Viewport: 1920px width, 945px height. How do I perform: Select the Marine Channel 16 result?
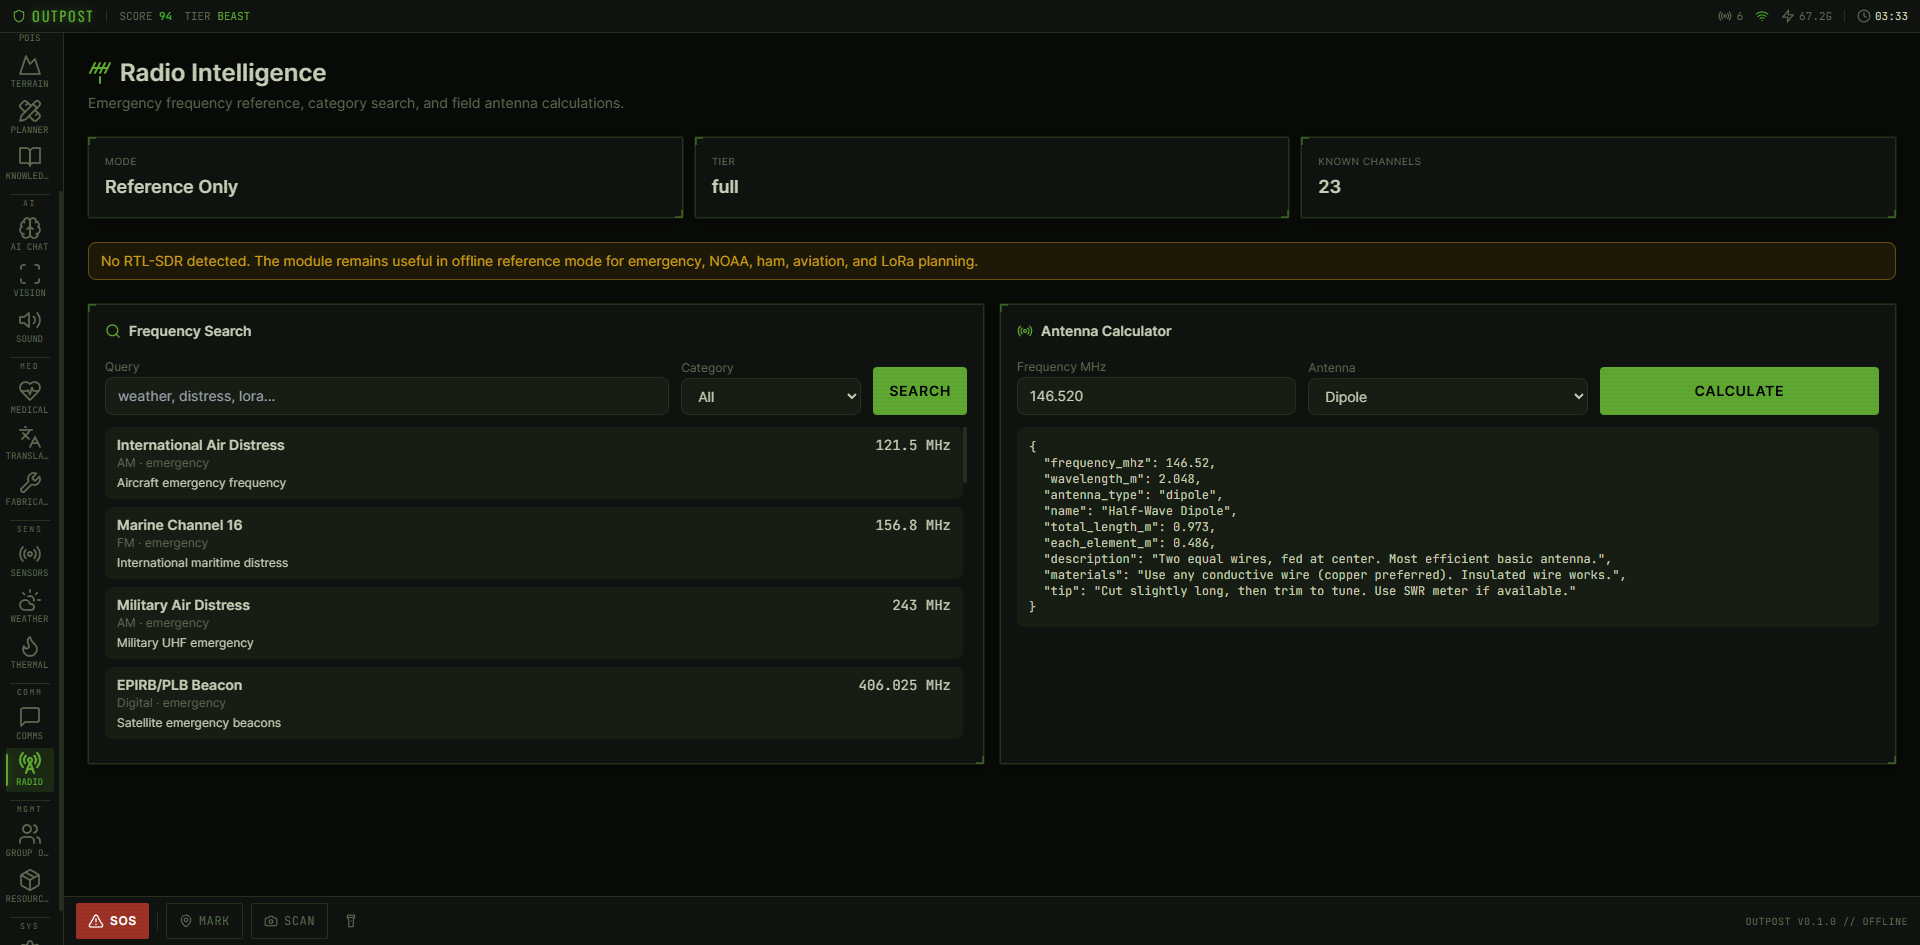click(533, 543)
